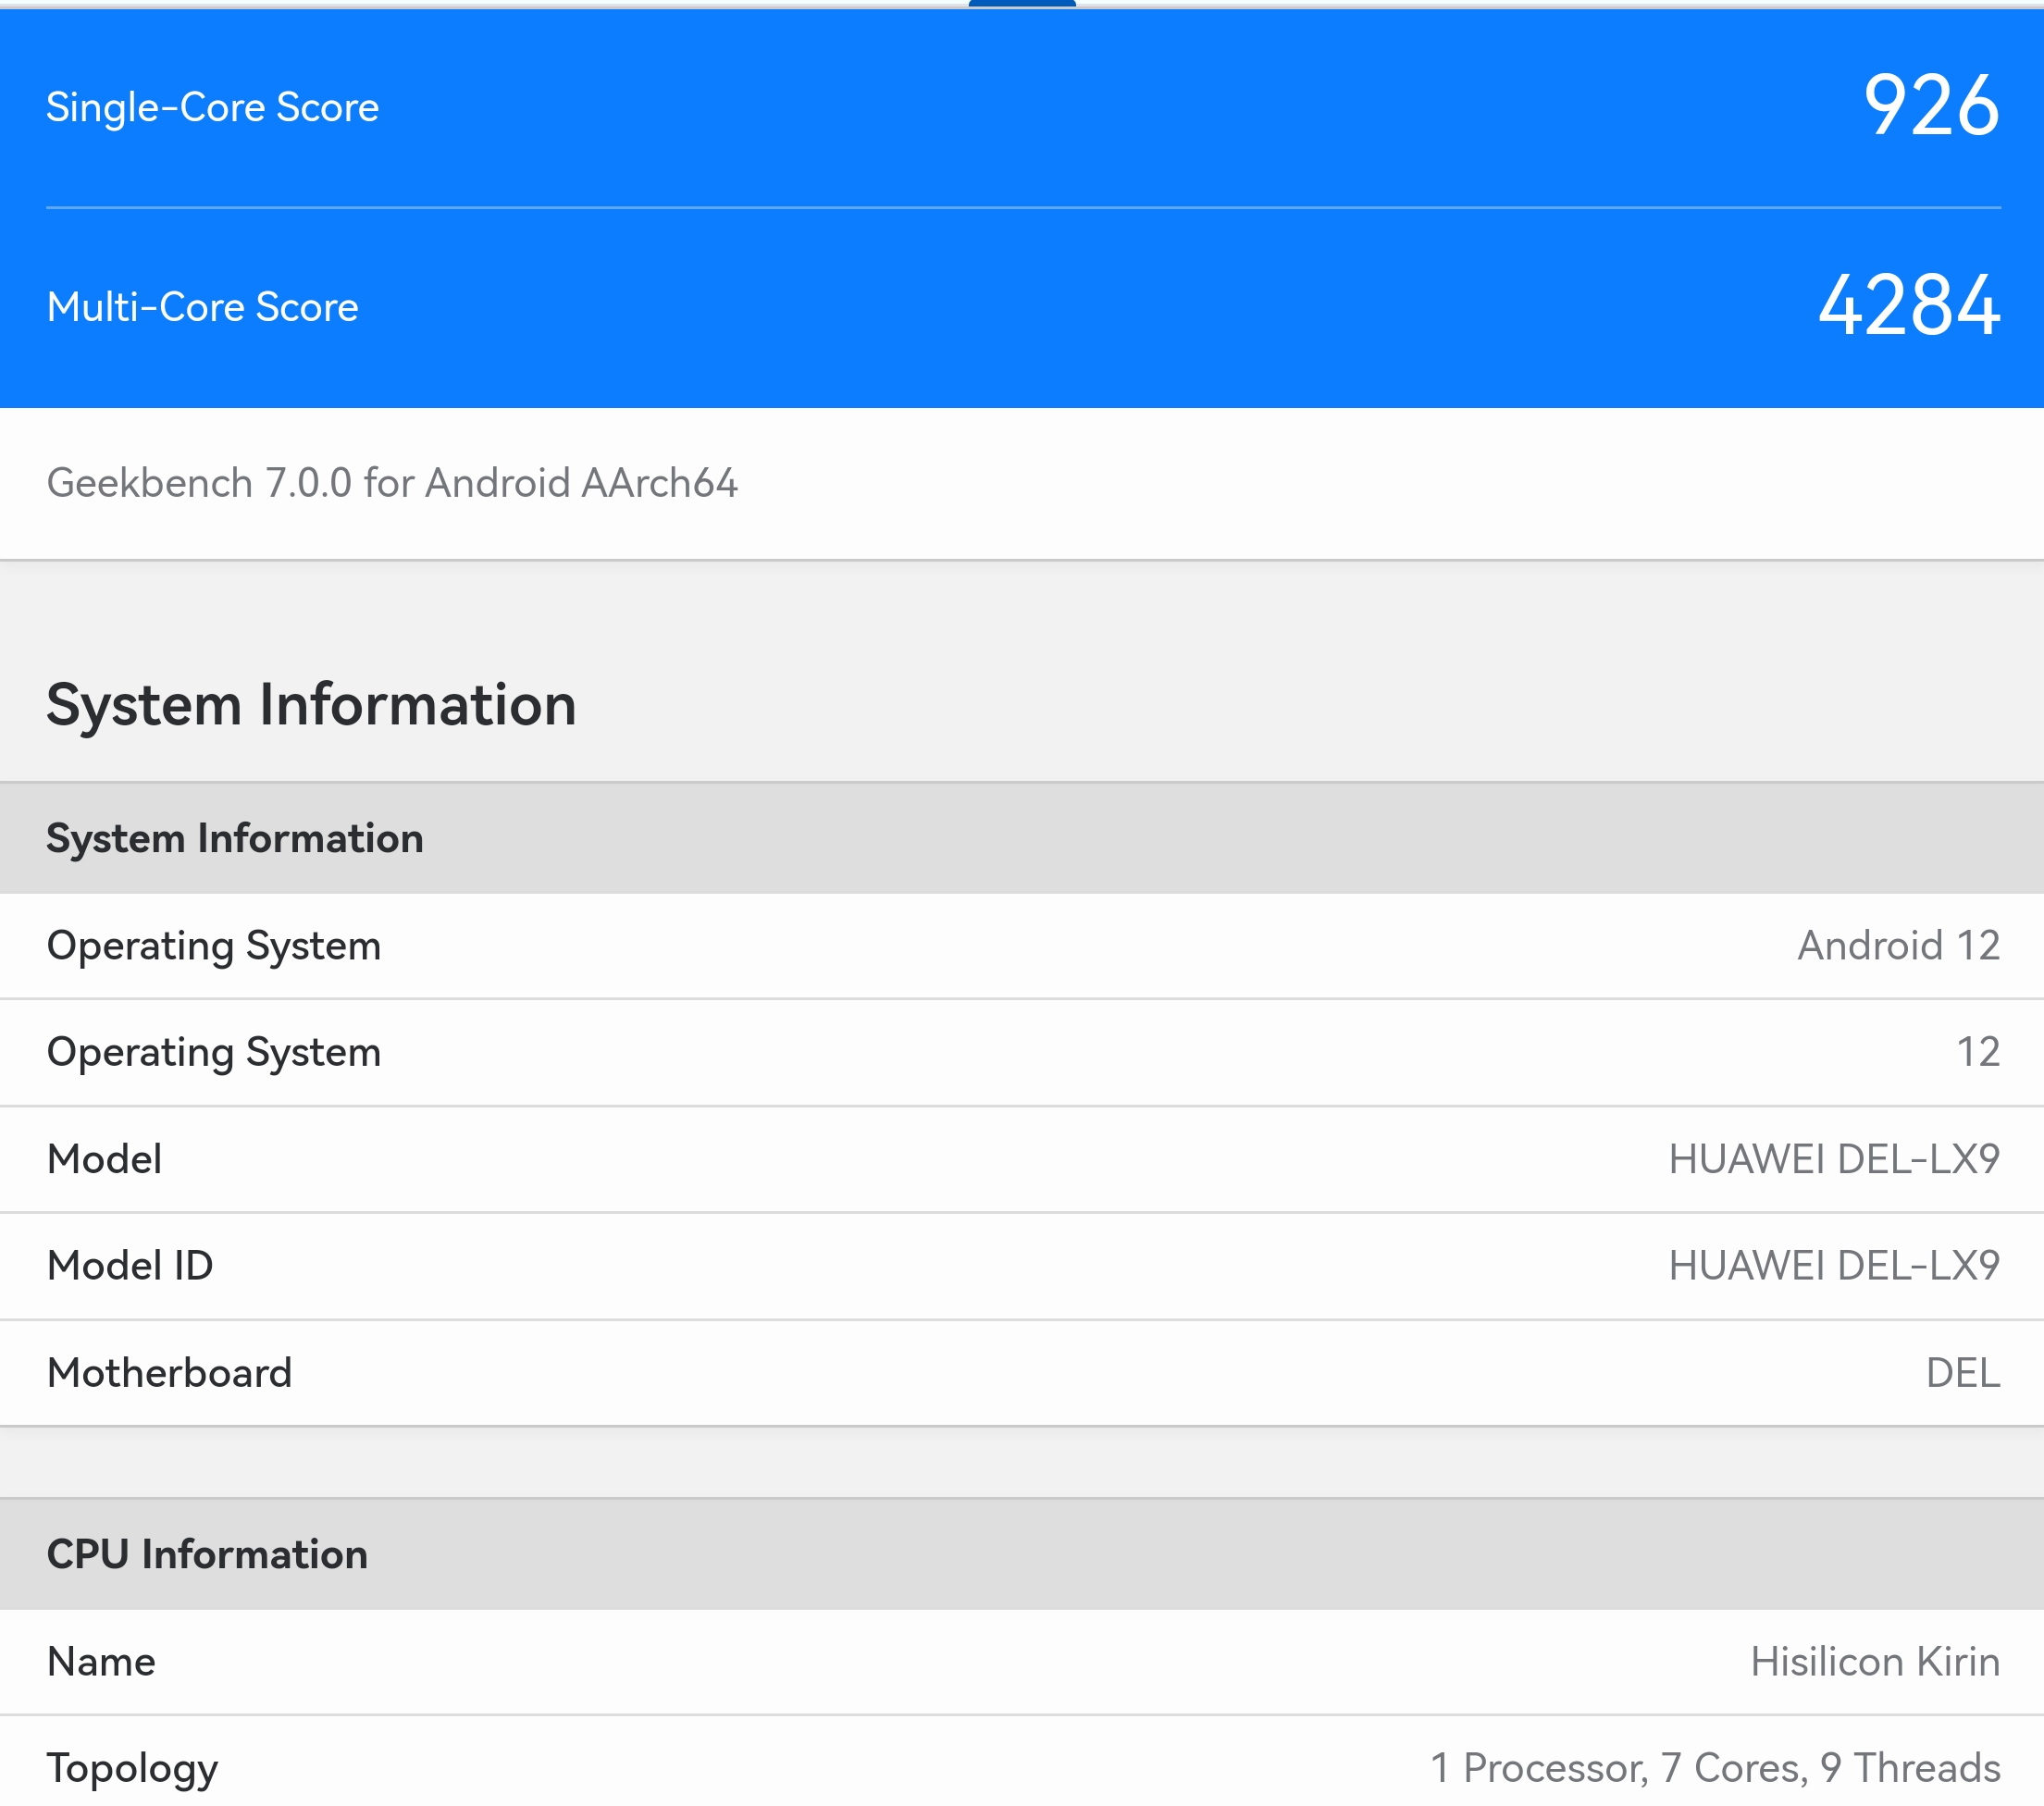Image resolution: width=2044 pixels, height=1806 pixels.
Task: Select the CPU name "Hisilicon Kirin"
Action: 1875,1661
